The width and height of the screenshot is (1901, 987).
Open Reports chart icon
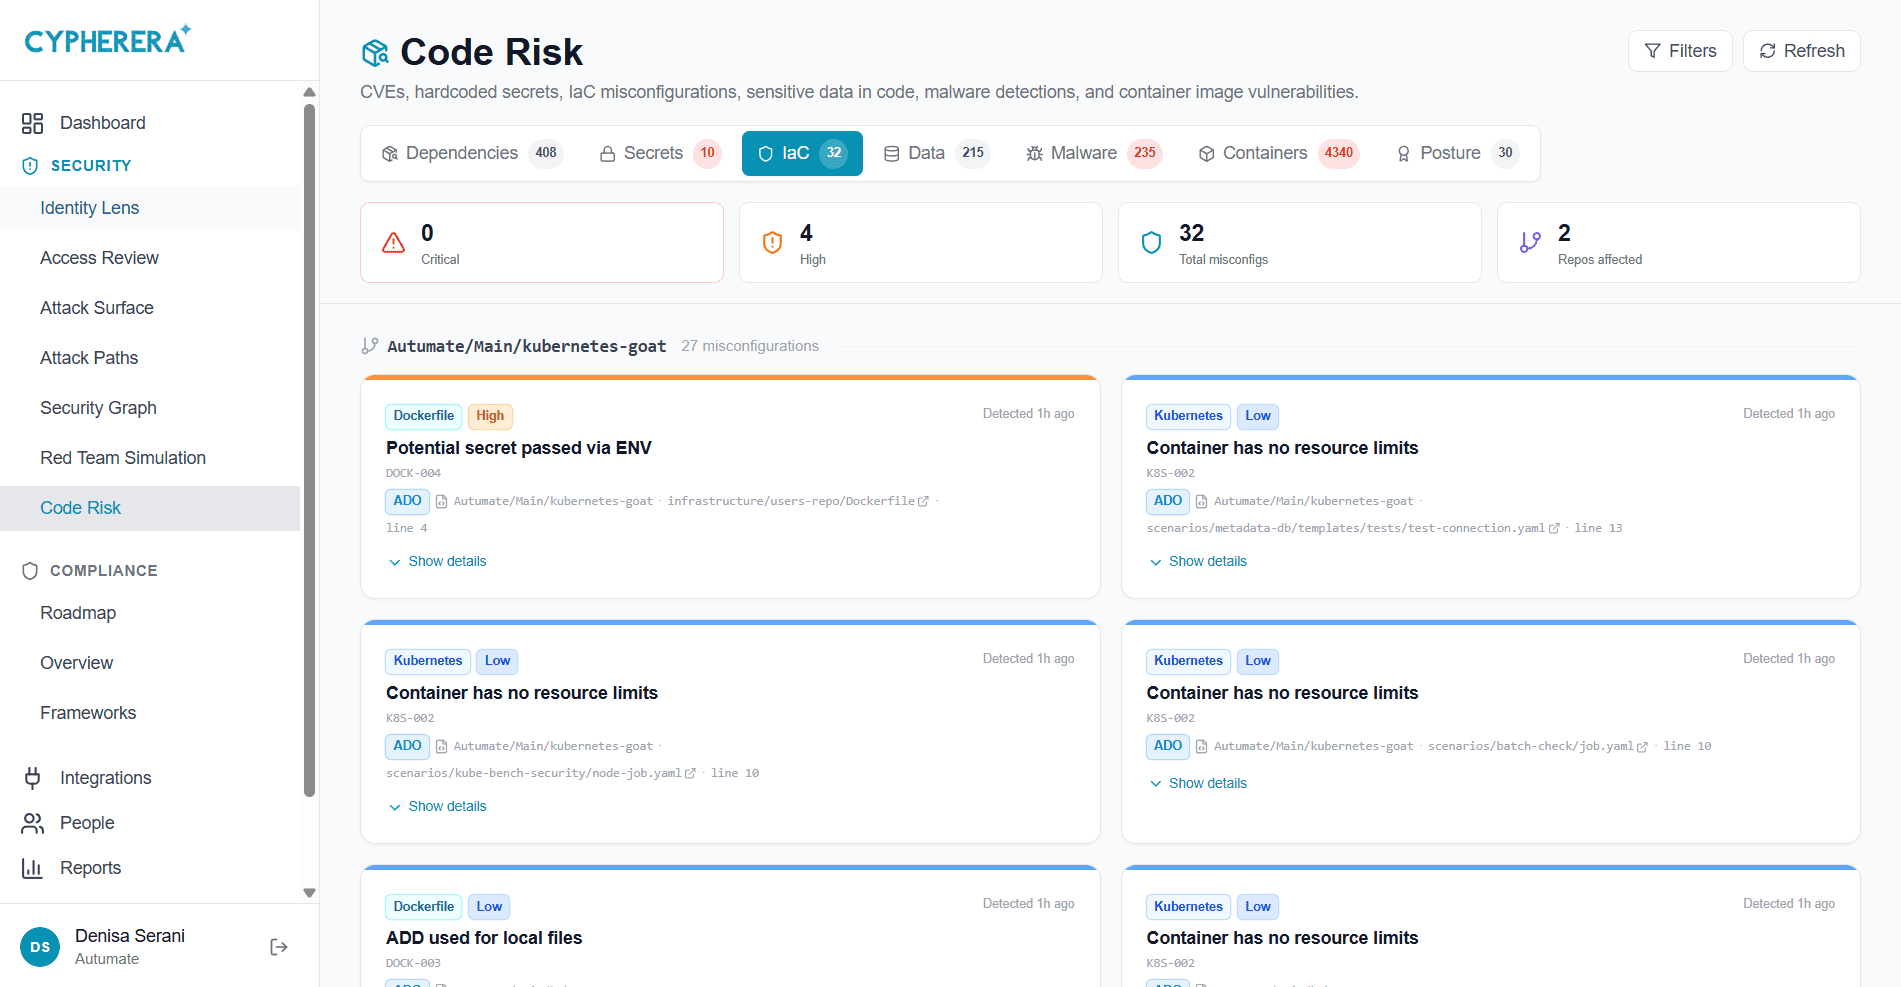click(x=32, y=868)
